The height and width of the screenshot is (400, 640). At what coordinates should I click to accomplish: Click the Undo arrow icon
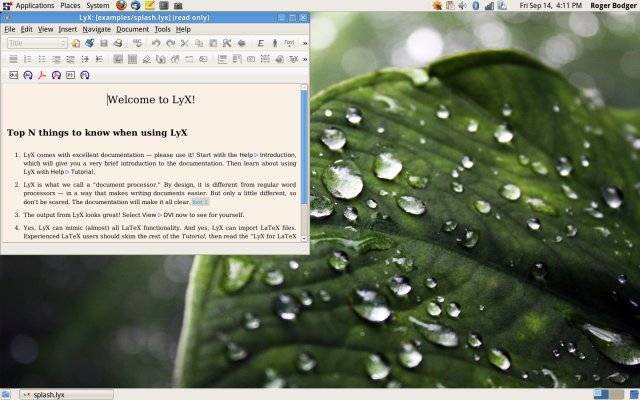[156, 43]
